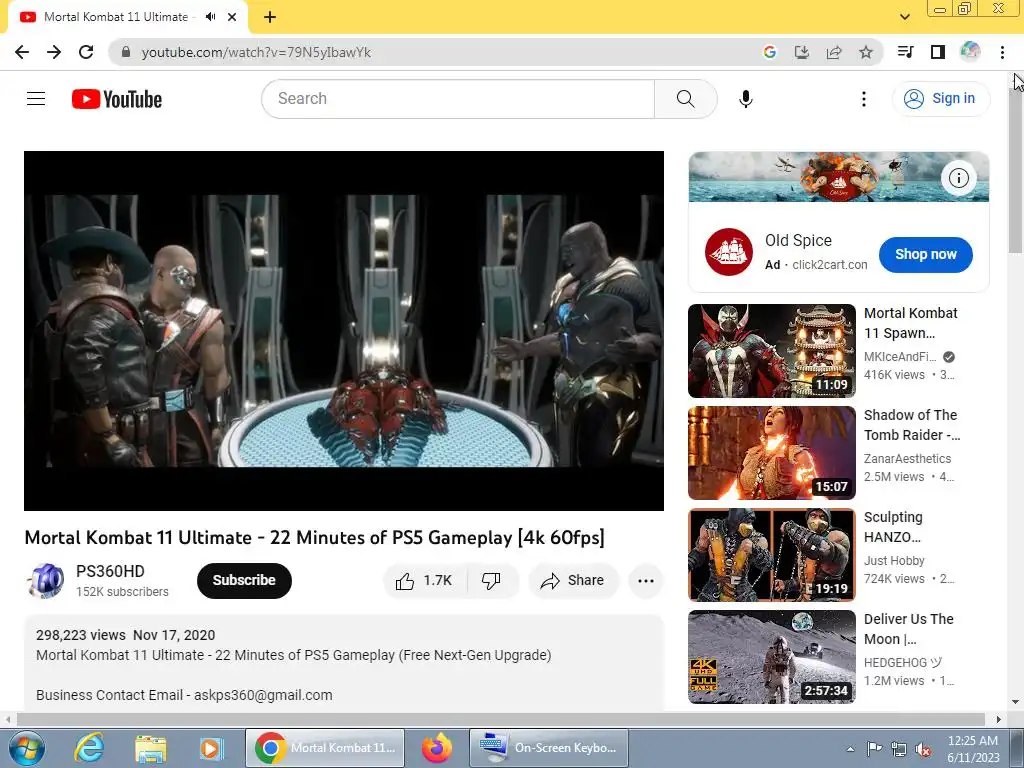Open the YouTube hamburger guide menu
The height and width of the screenshot is (768, 1024).
pyautogui.click(x=36, y=99)
